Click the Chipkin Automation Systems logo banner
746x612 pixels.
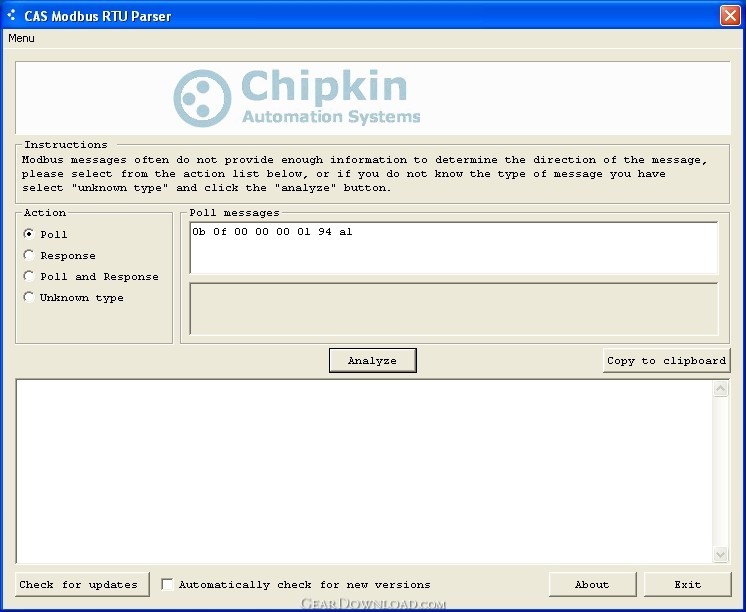click(373, 98)
